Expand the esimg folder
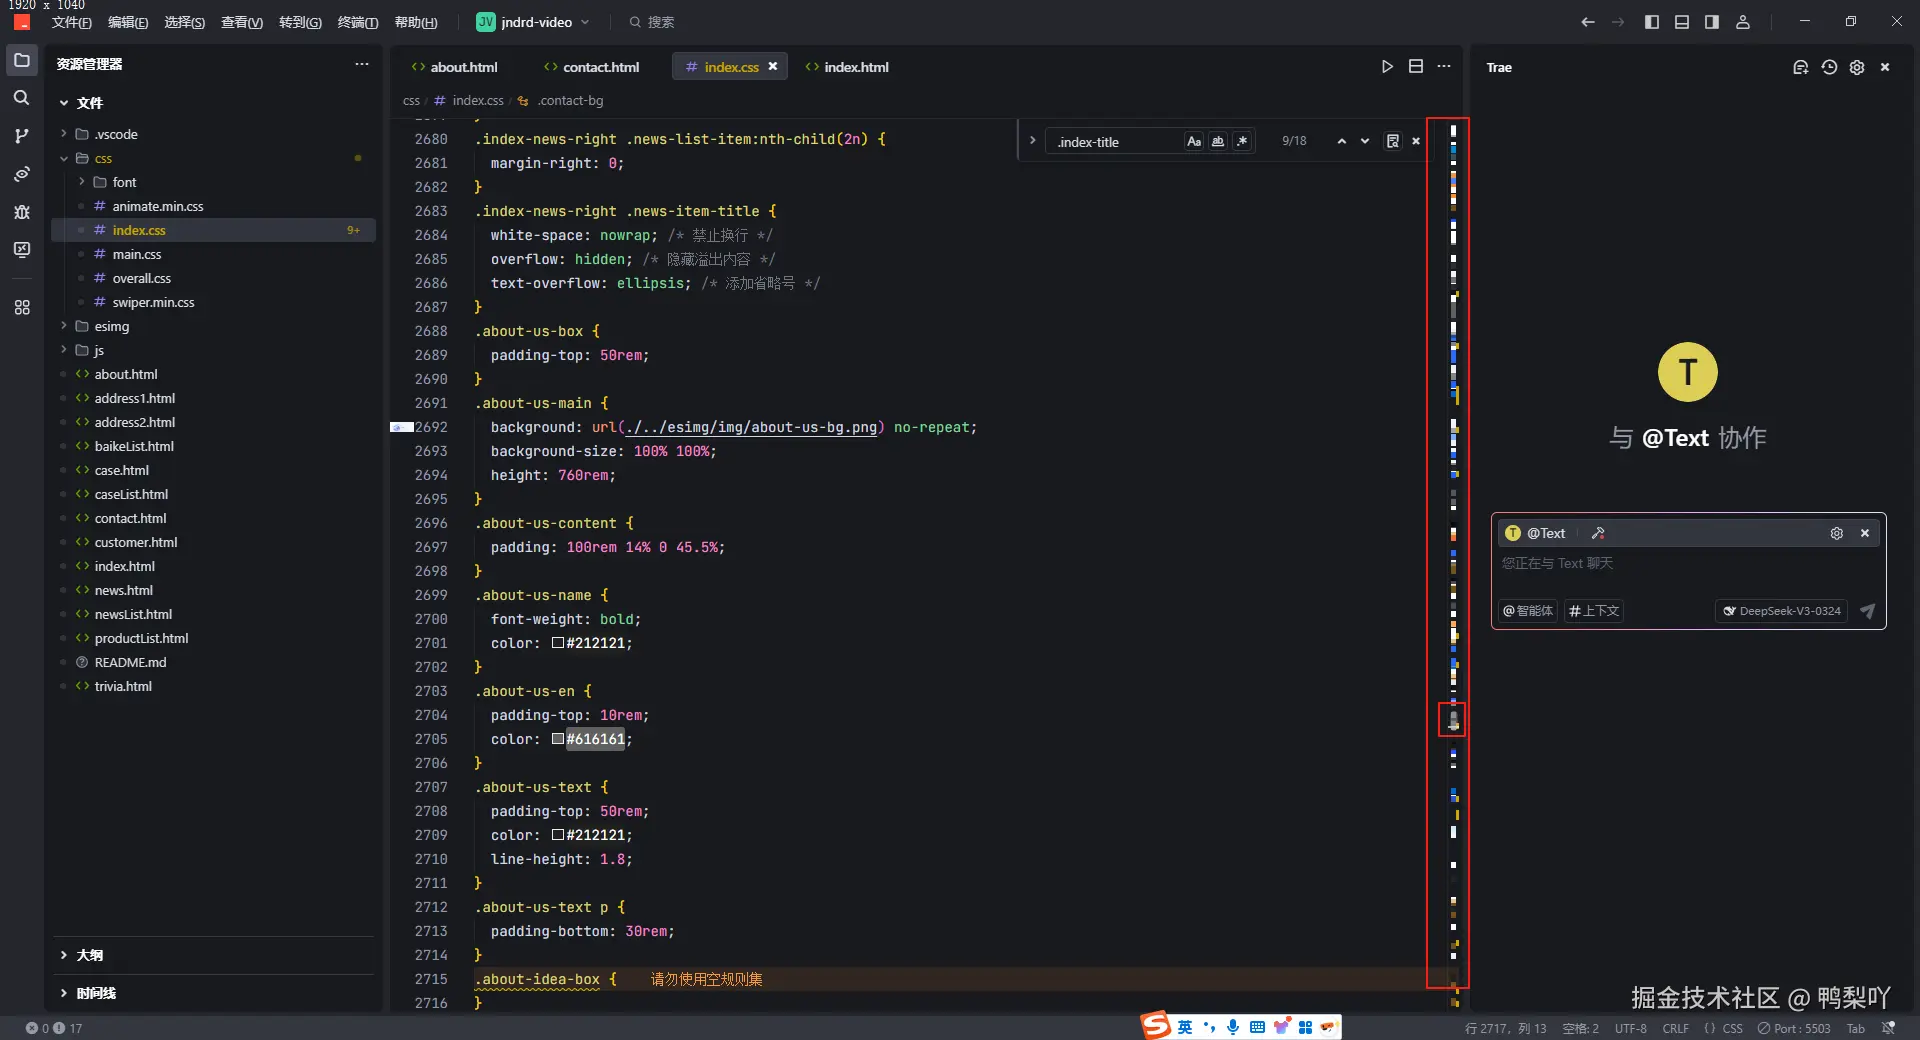This screenshot has height=1040, width=1920. click(111, 327)
